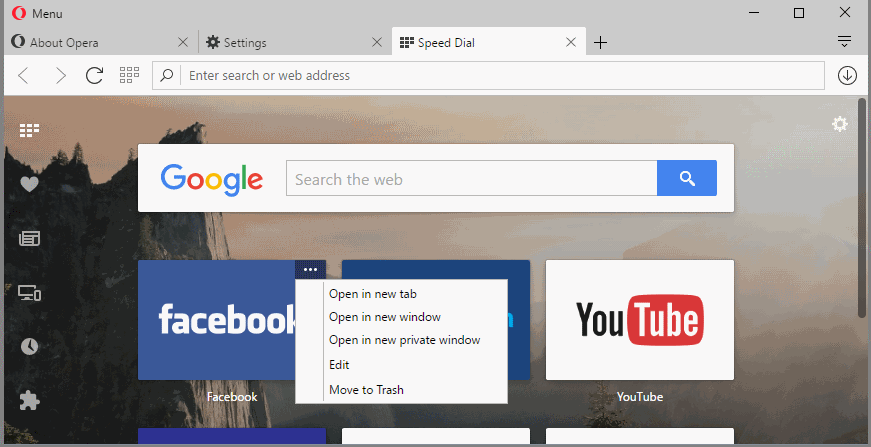This screenshot has height=447, width=871.
Task: Open extensions via sidebar puzzle icon
Action: [29, 400]
